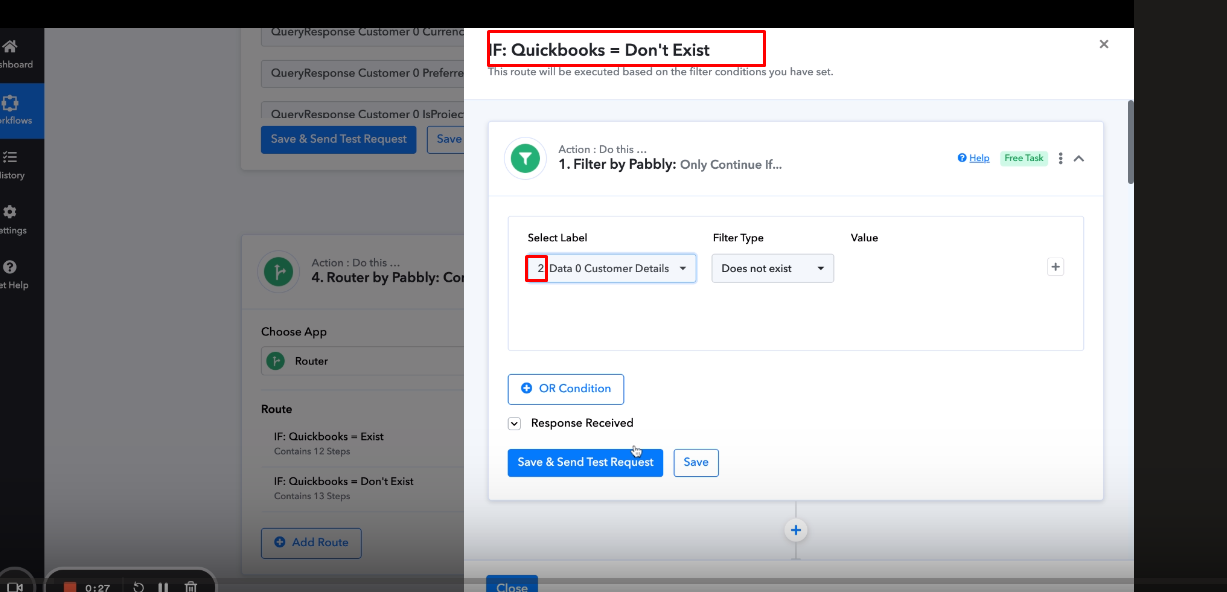
Task: Click the route title IF: Quickbooks = Don't Exist
Action: coord(599,49)
